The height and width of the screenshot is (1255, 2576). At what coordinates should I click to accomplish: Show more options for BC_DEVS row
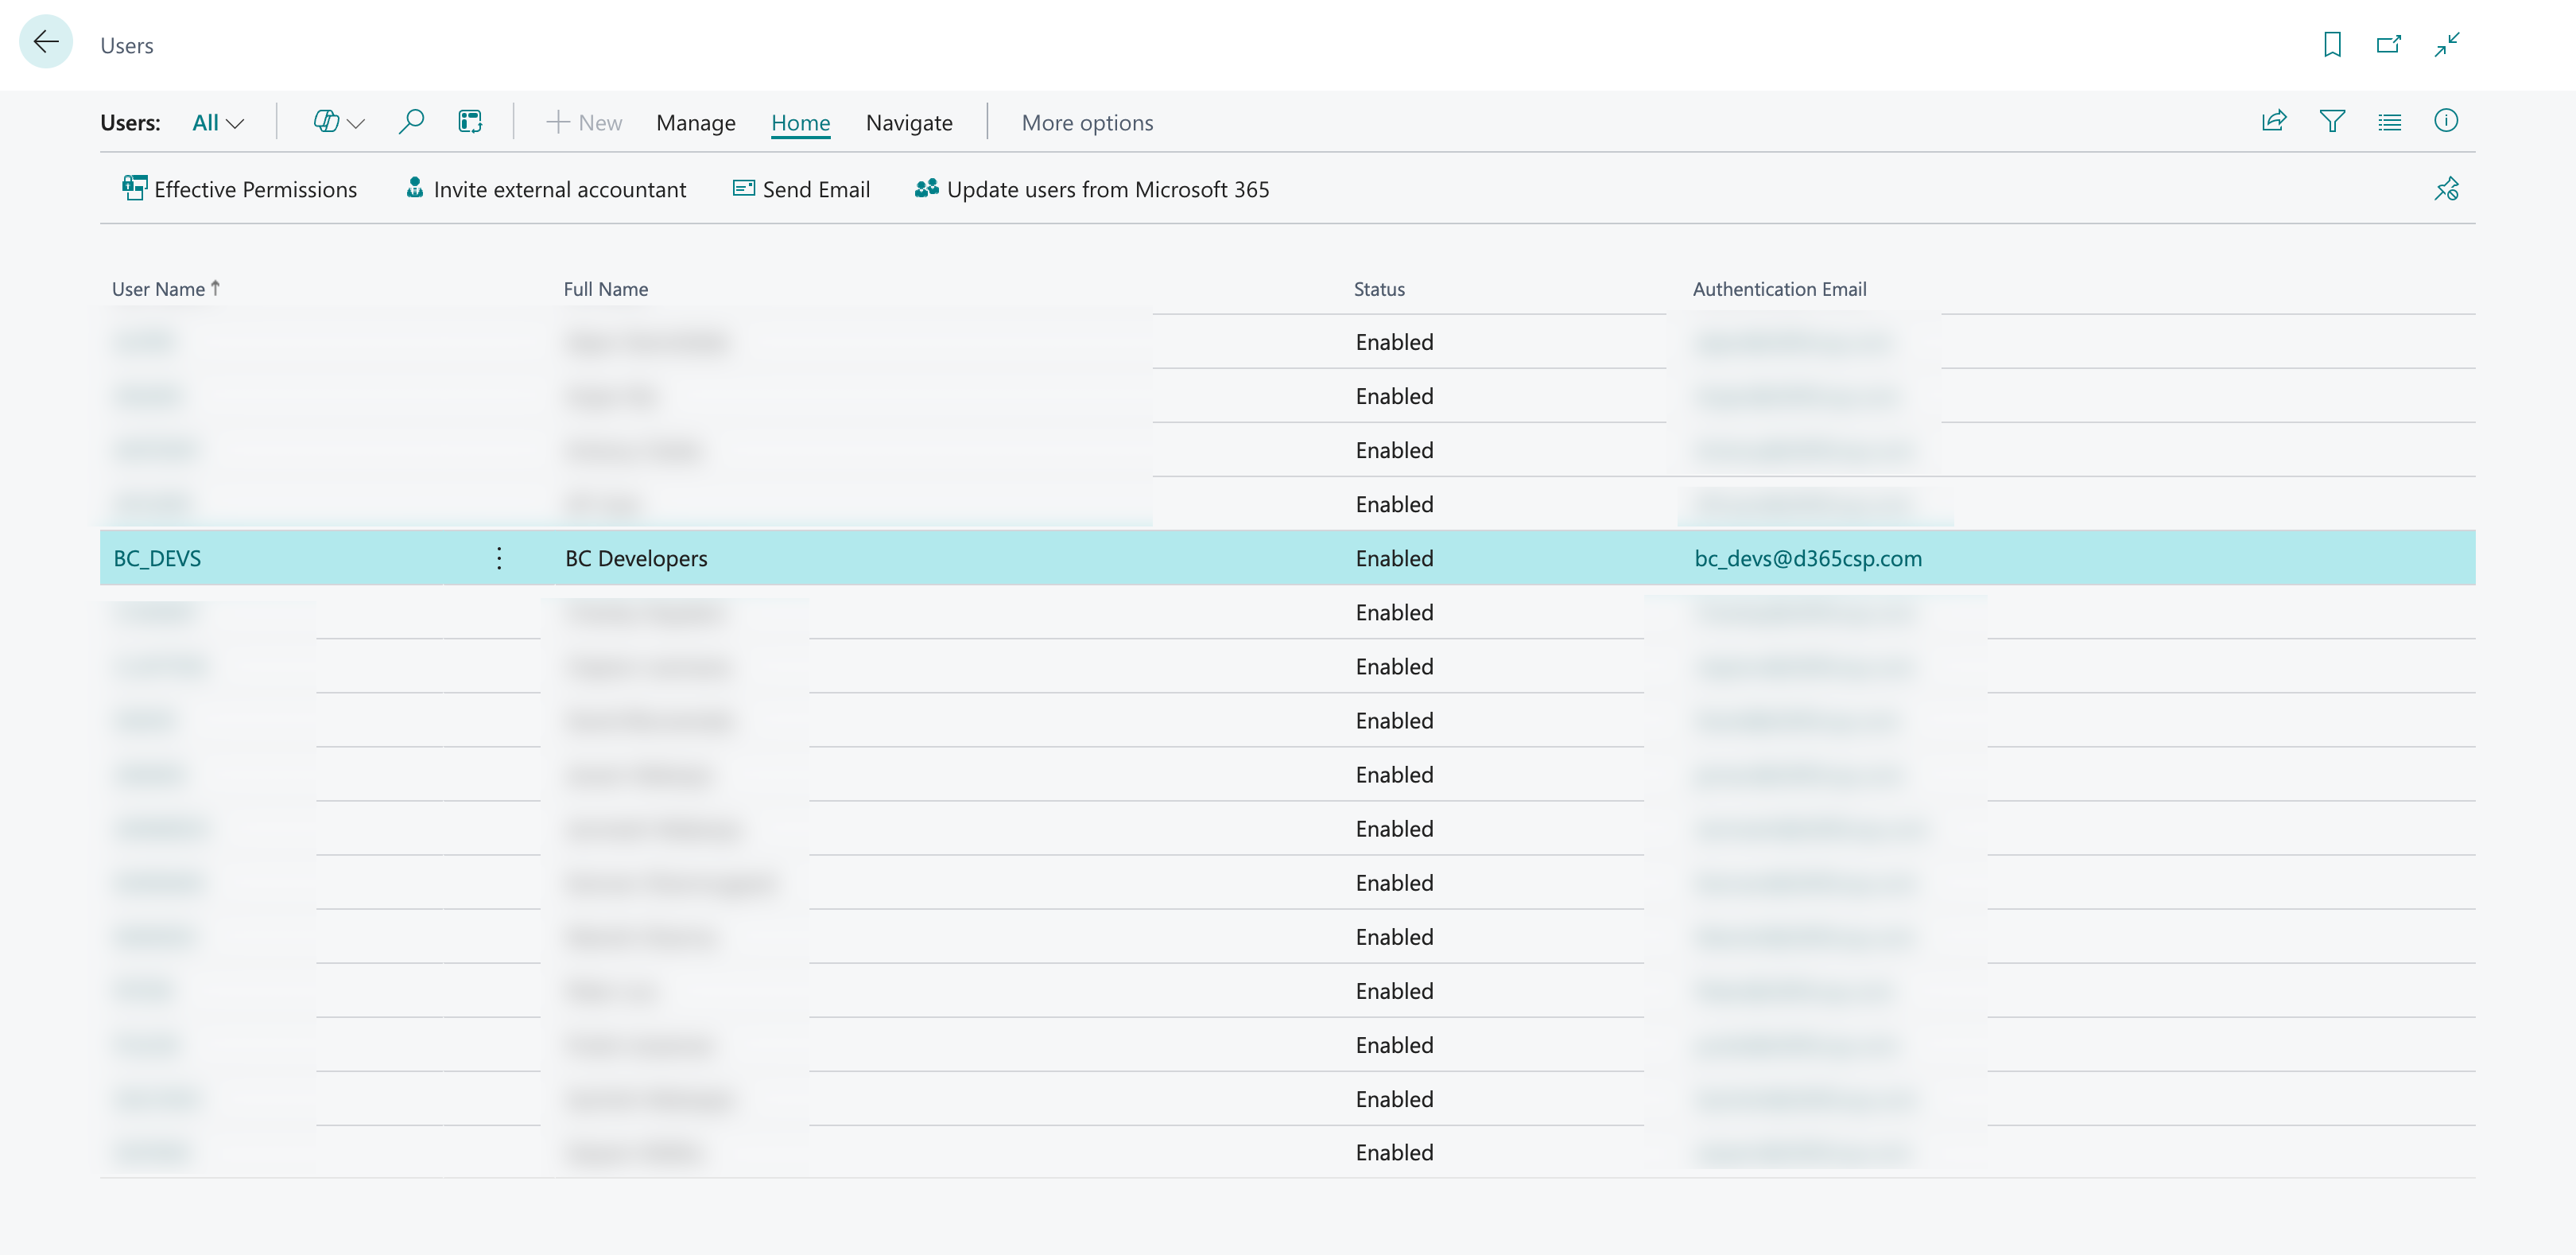point(499,558)
